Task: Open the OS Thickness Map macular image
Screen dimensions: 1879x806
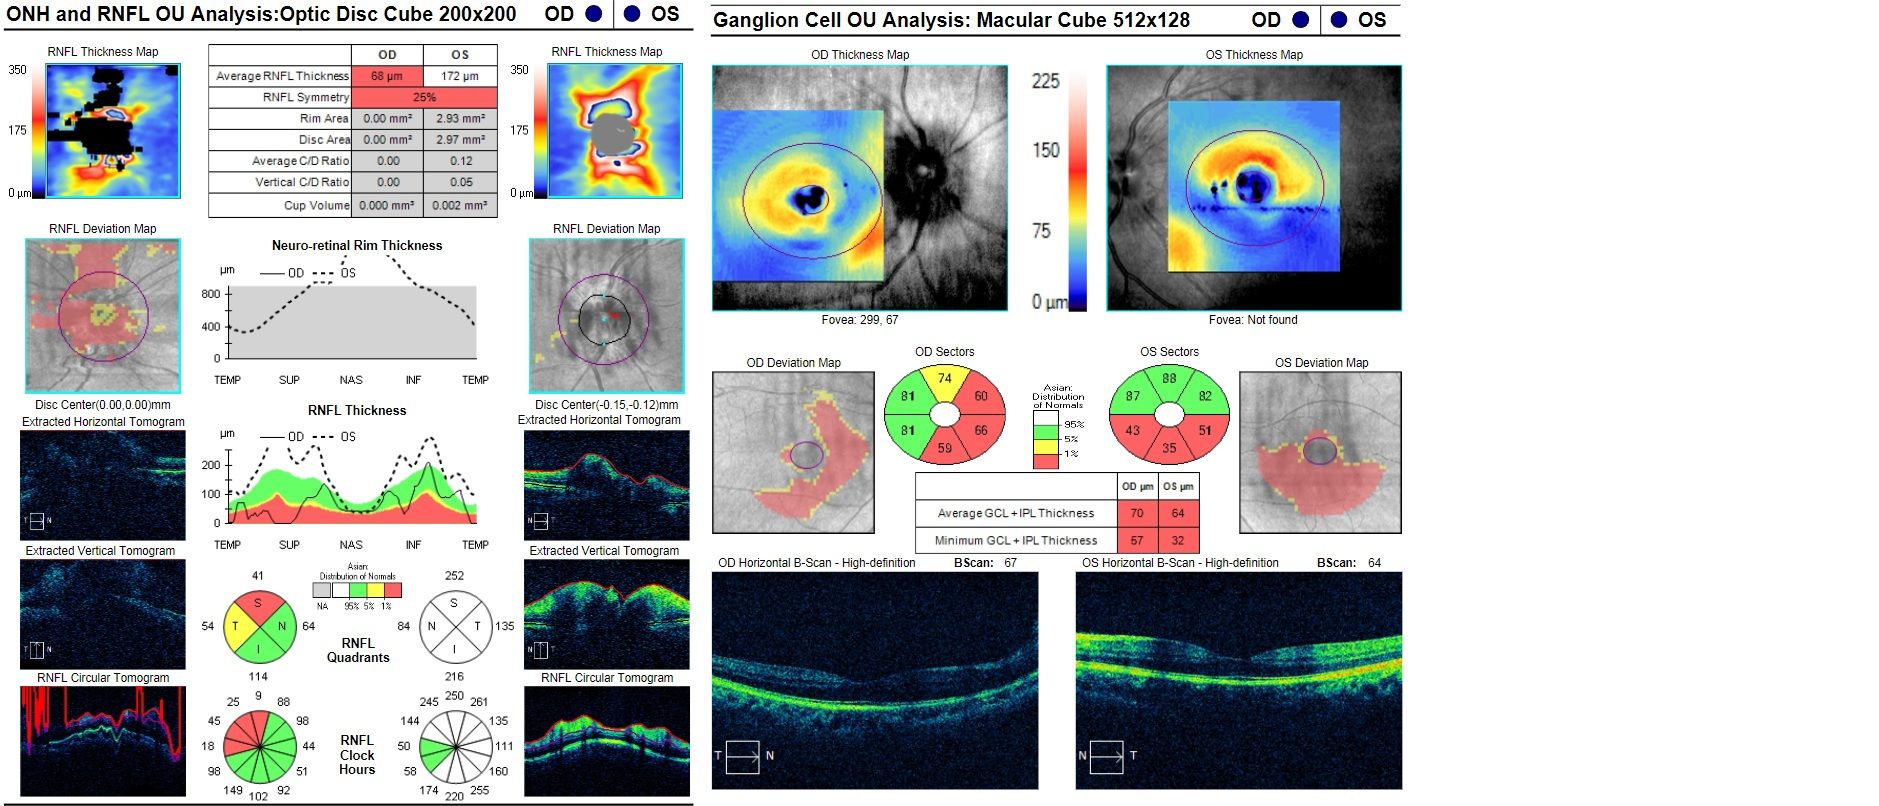Action: (1253, 188)
